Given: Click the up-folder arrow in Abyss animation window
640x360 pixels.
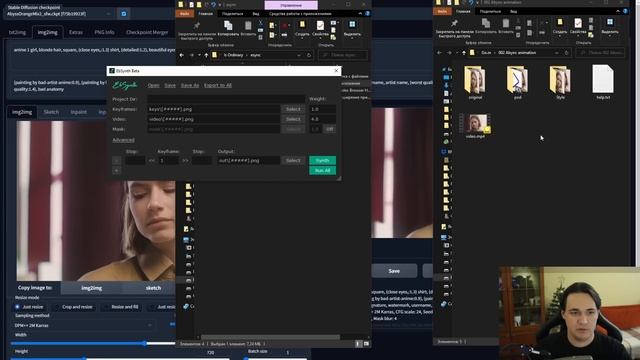Looking at the screenshot, I should (464, 53).
